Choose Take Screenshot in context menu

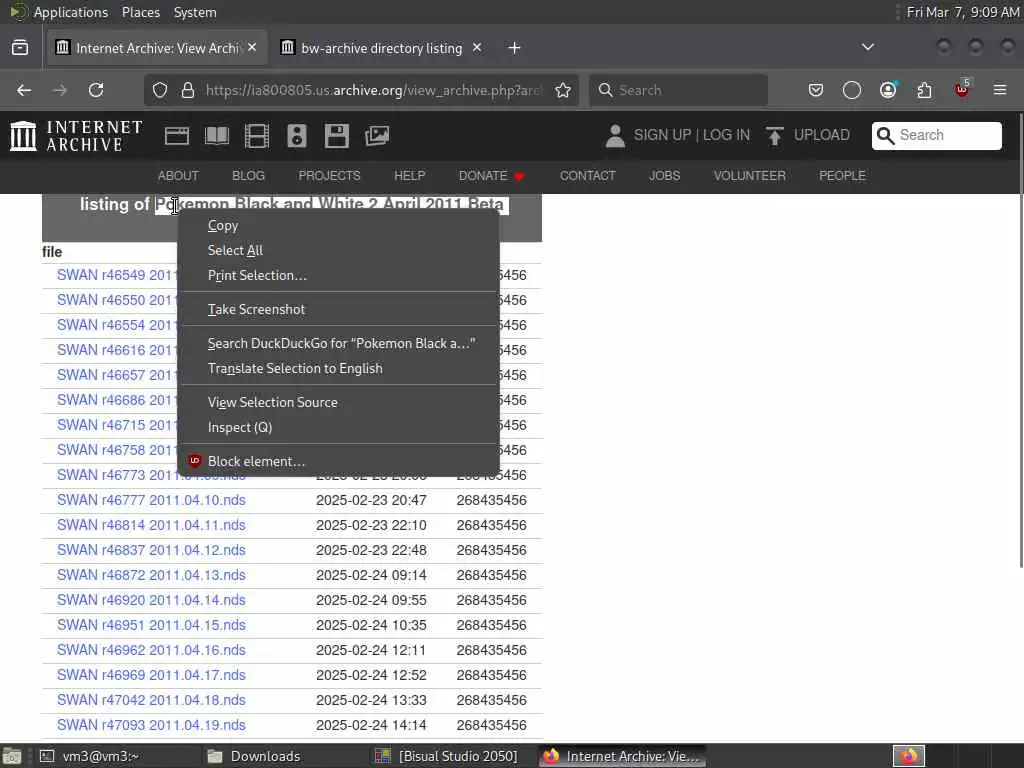[338, 309]
